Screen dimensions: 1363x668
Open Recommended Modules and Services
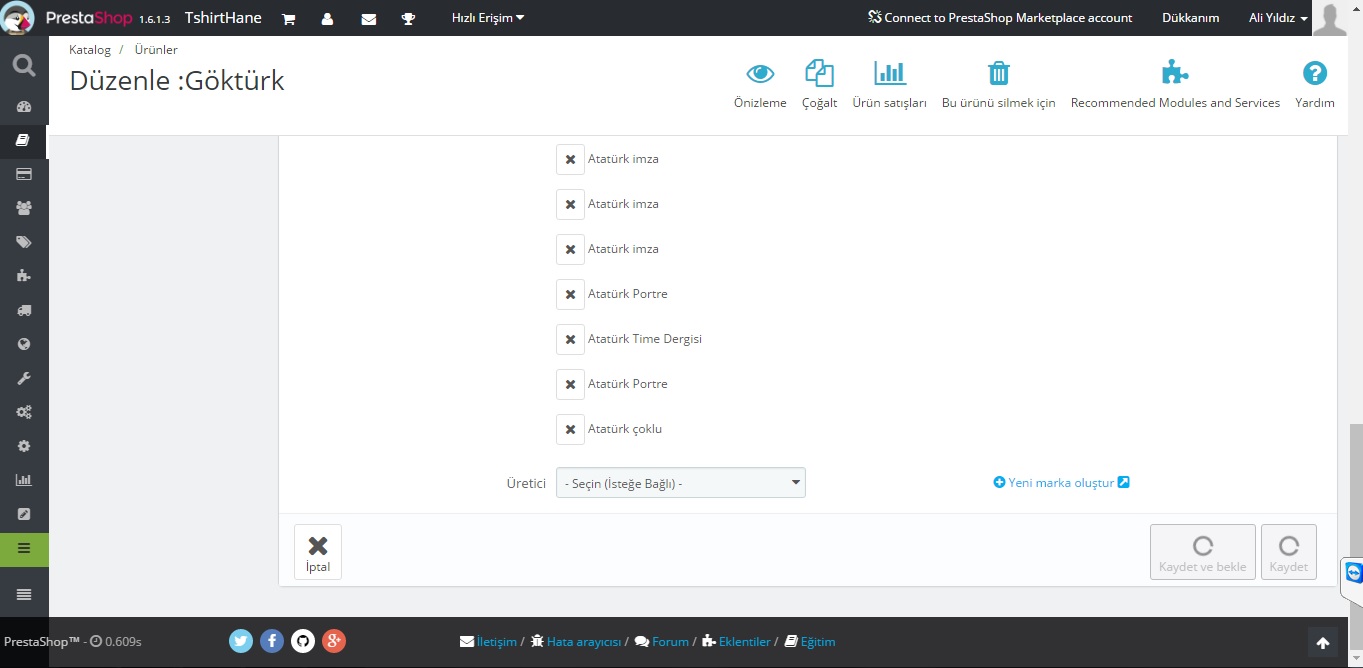1175,84
